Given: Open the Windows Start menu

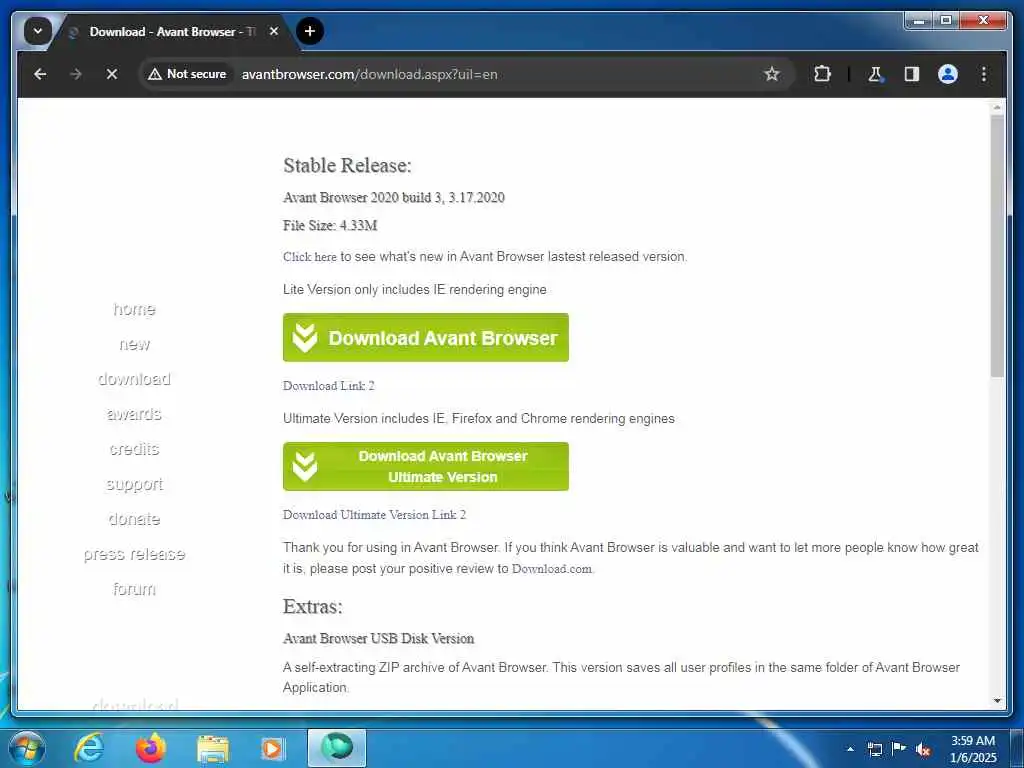Looking at the screenshot, I should [x=27, y=748].
